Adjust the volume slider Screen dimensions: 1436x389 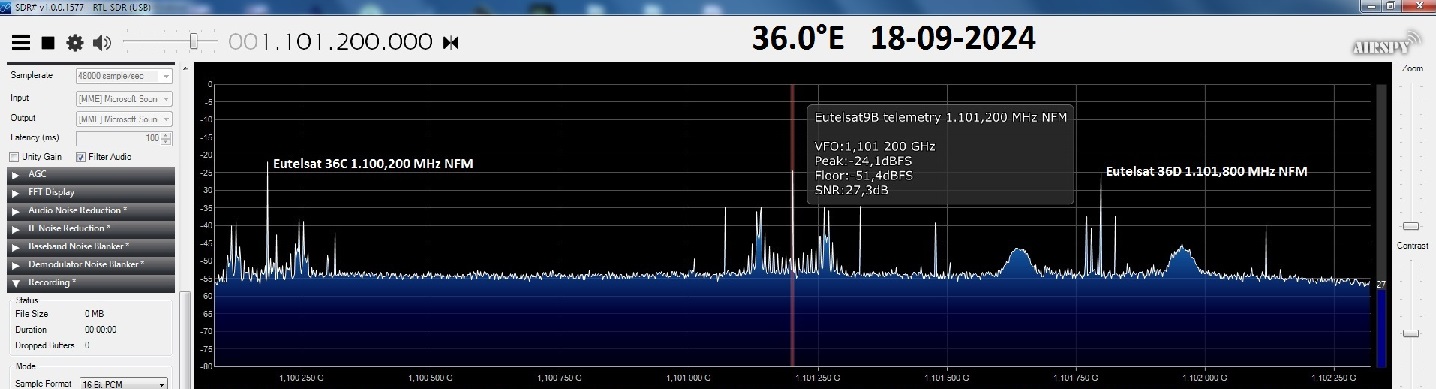click(194, 42)
